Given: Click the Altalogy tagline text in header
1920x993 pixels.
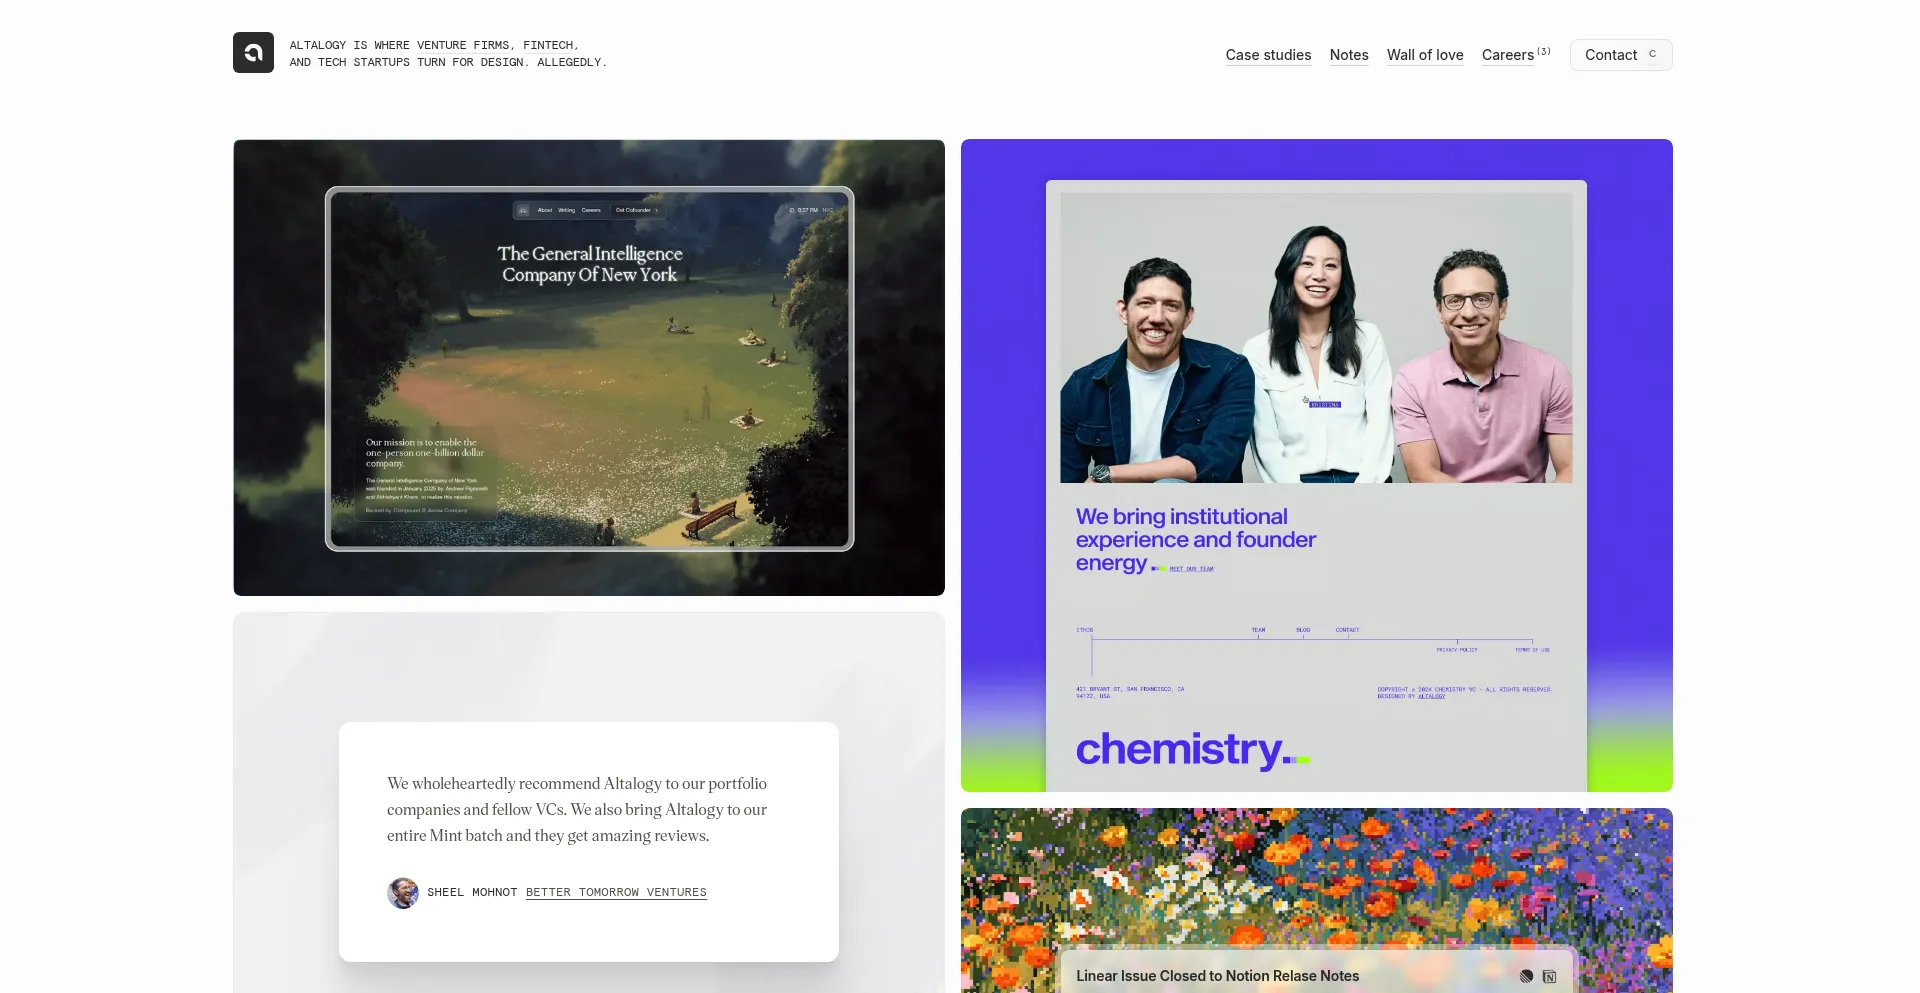Looking at the screenshot, I should 448,53.
